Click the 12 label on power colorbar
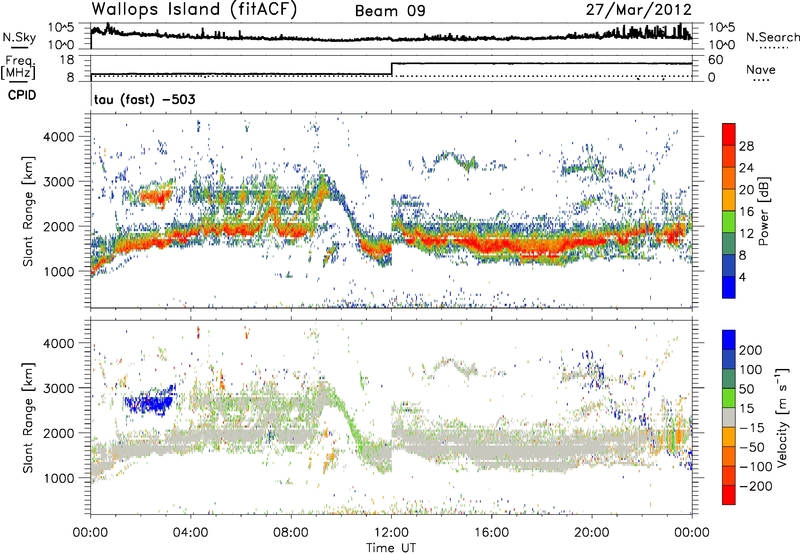The image size is (800, 554). pos(746,234)
